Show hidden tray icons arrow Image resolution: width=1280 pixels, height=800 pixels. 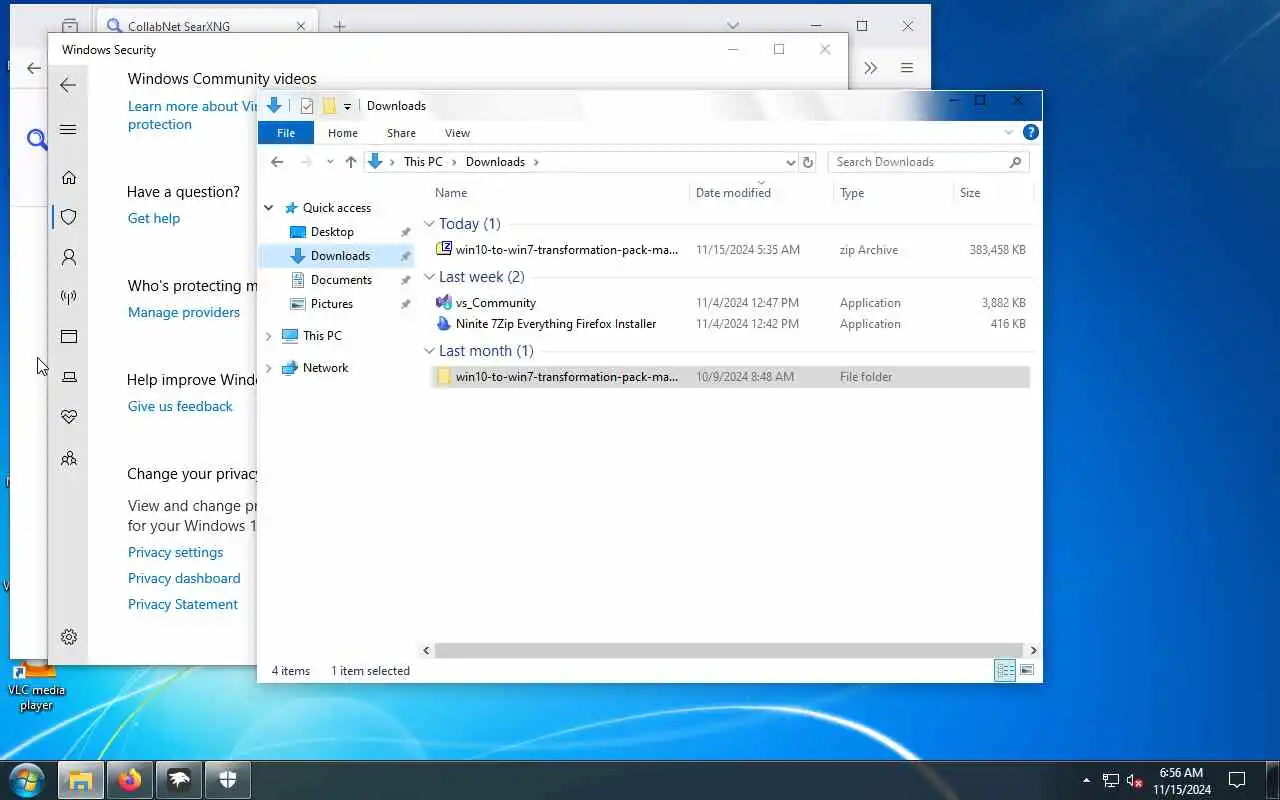1087,780
